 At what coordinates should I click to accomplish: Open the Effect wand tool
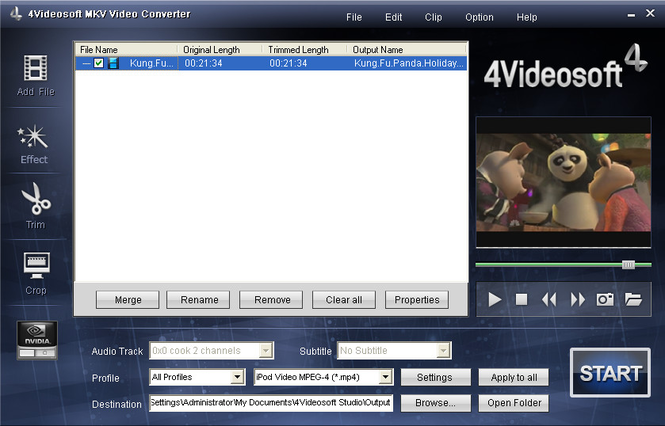pos(34,138)
